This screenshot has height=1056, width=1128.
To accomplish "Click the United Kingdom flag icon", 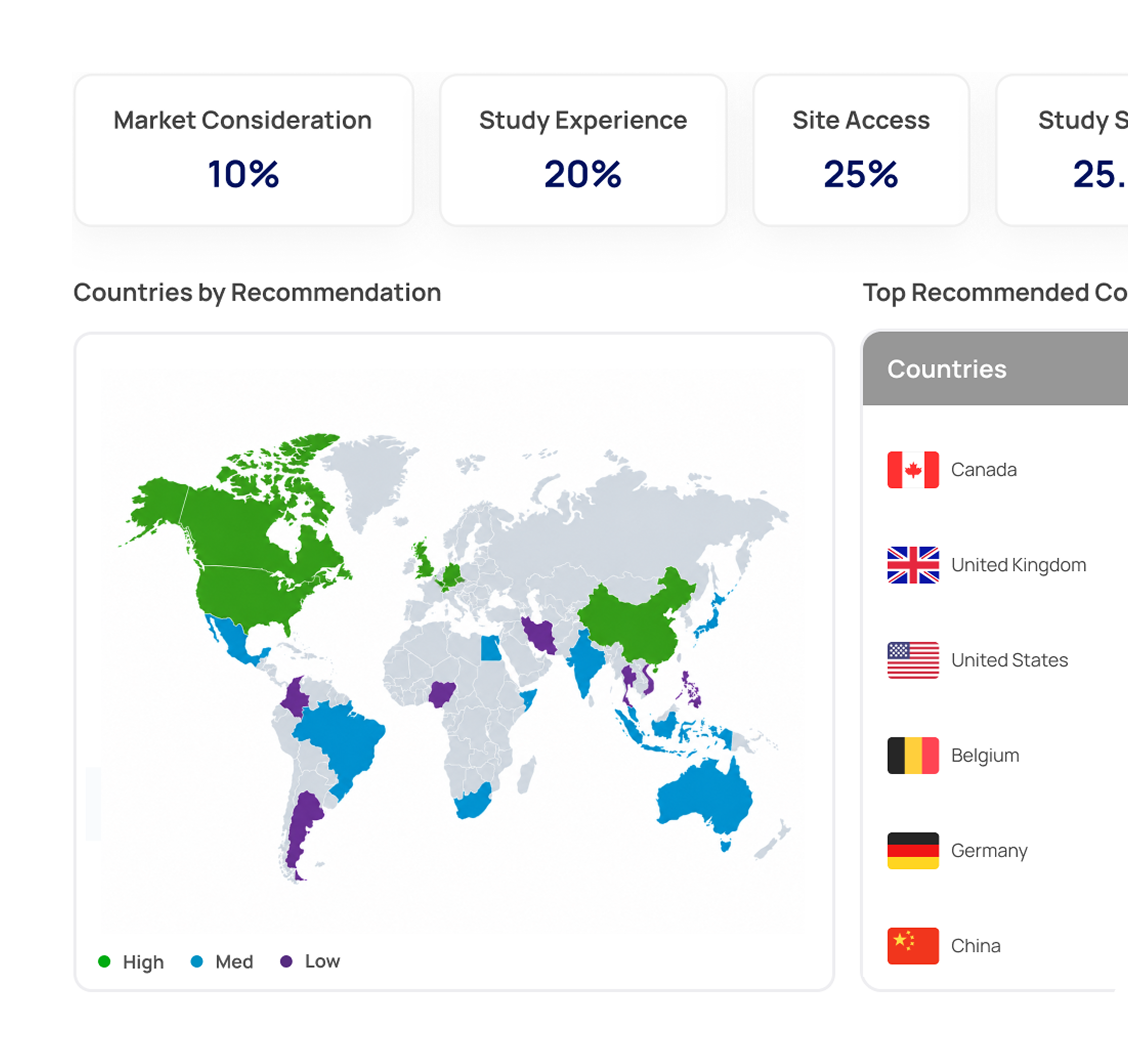I will coord(913,565).
